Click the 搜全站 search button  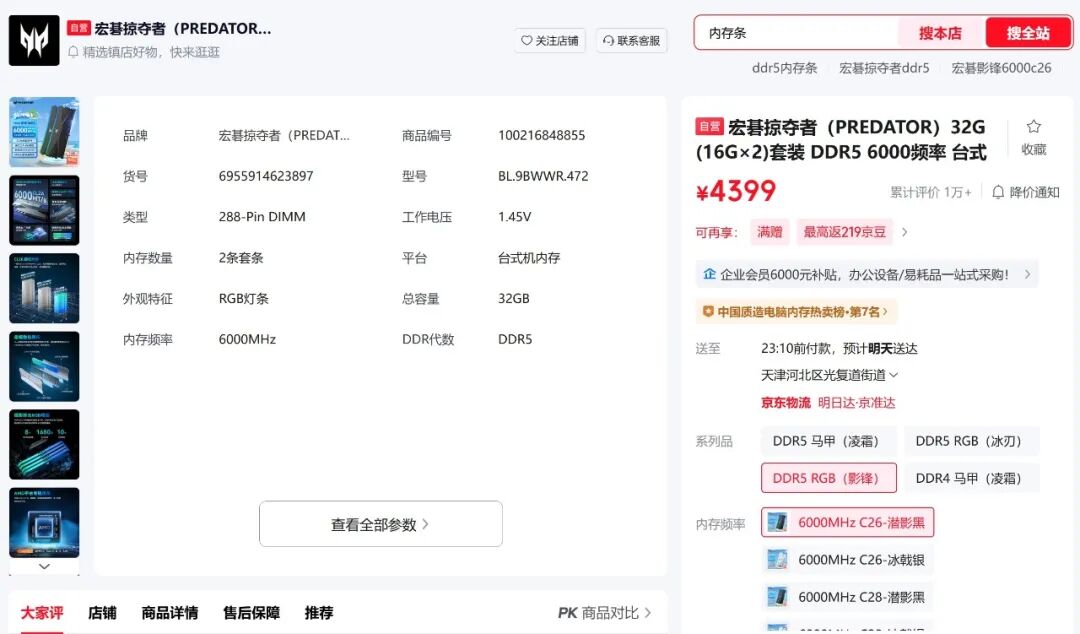(1028, 33)
